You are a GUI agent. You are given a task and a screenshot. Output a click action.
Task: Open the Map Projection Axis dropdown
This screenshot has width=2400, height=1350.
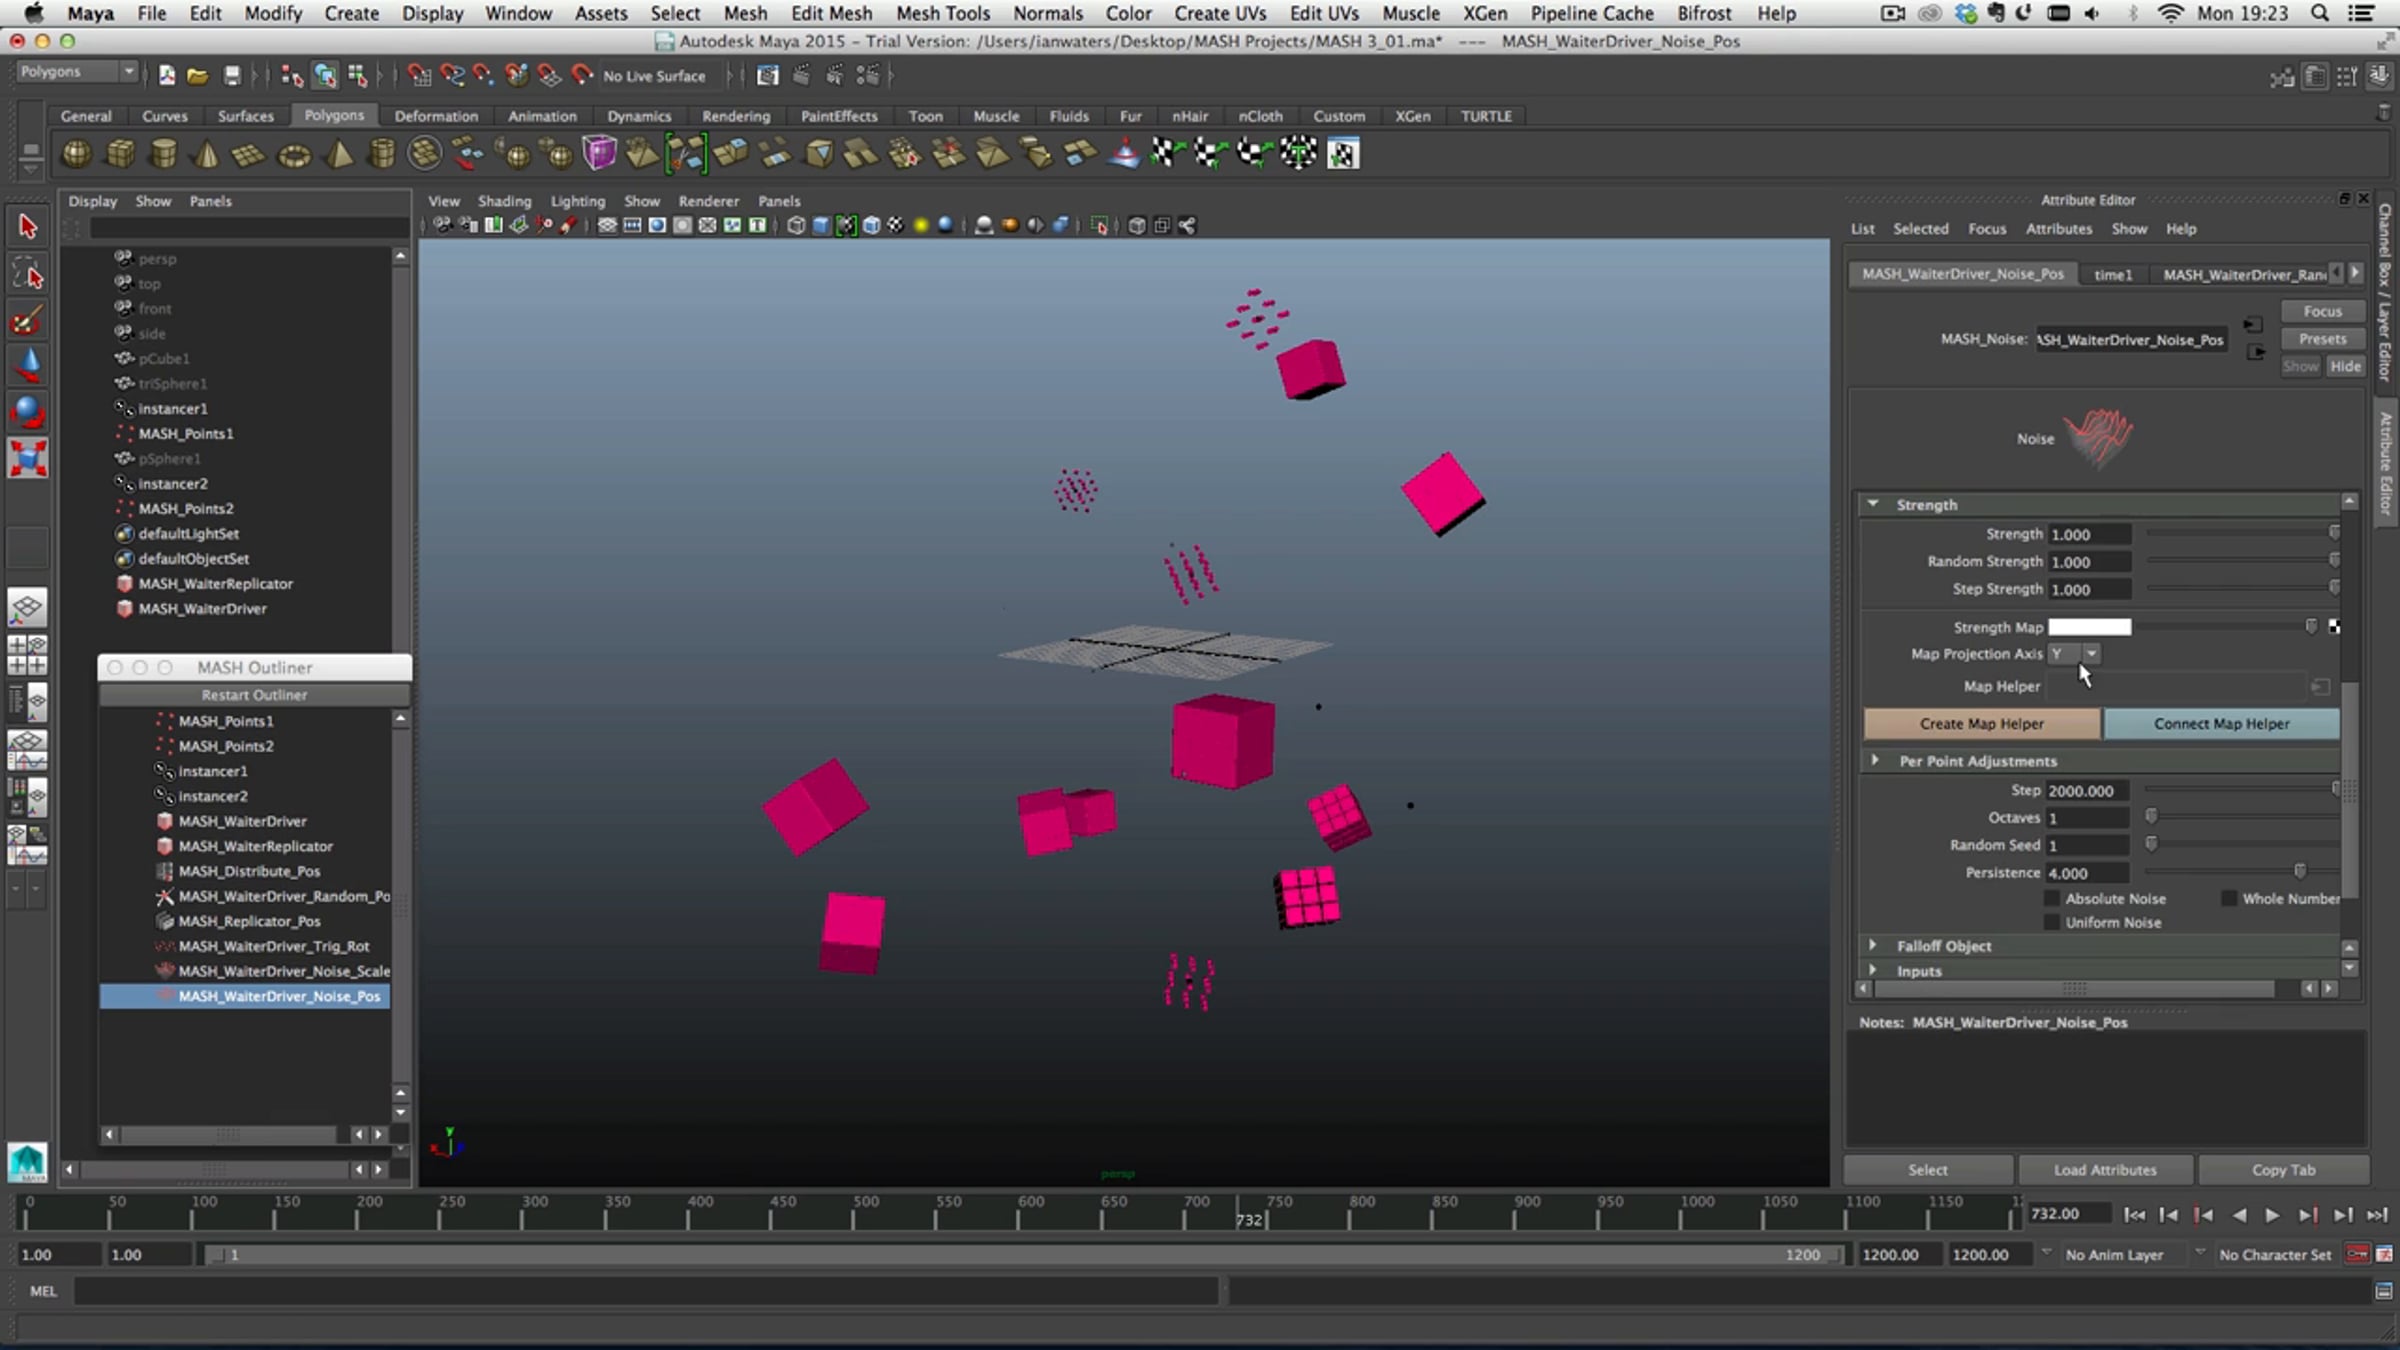point(2074,653)
